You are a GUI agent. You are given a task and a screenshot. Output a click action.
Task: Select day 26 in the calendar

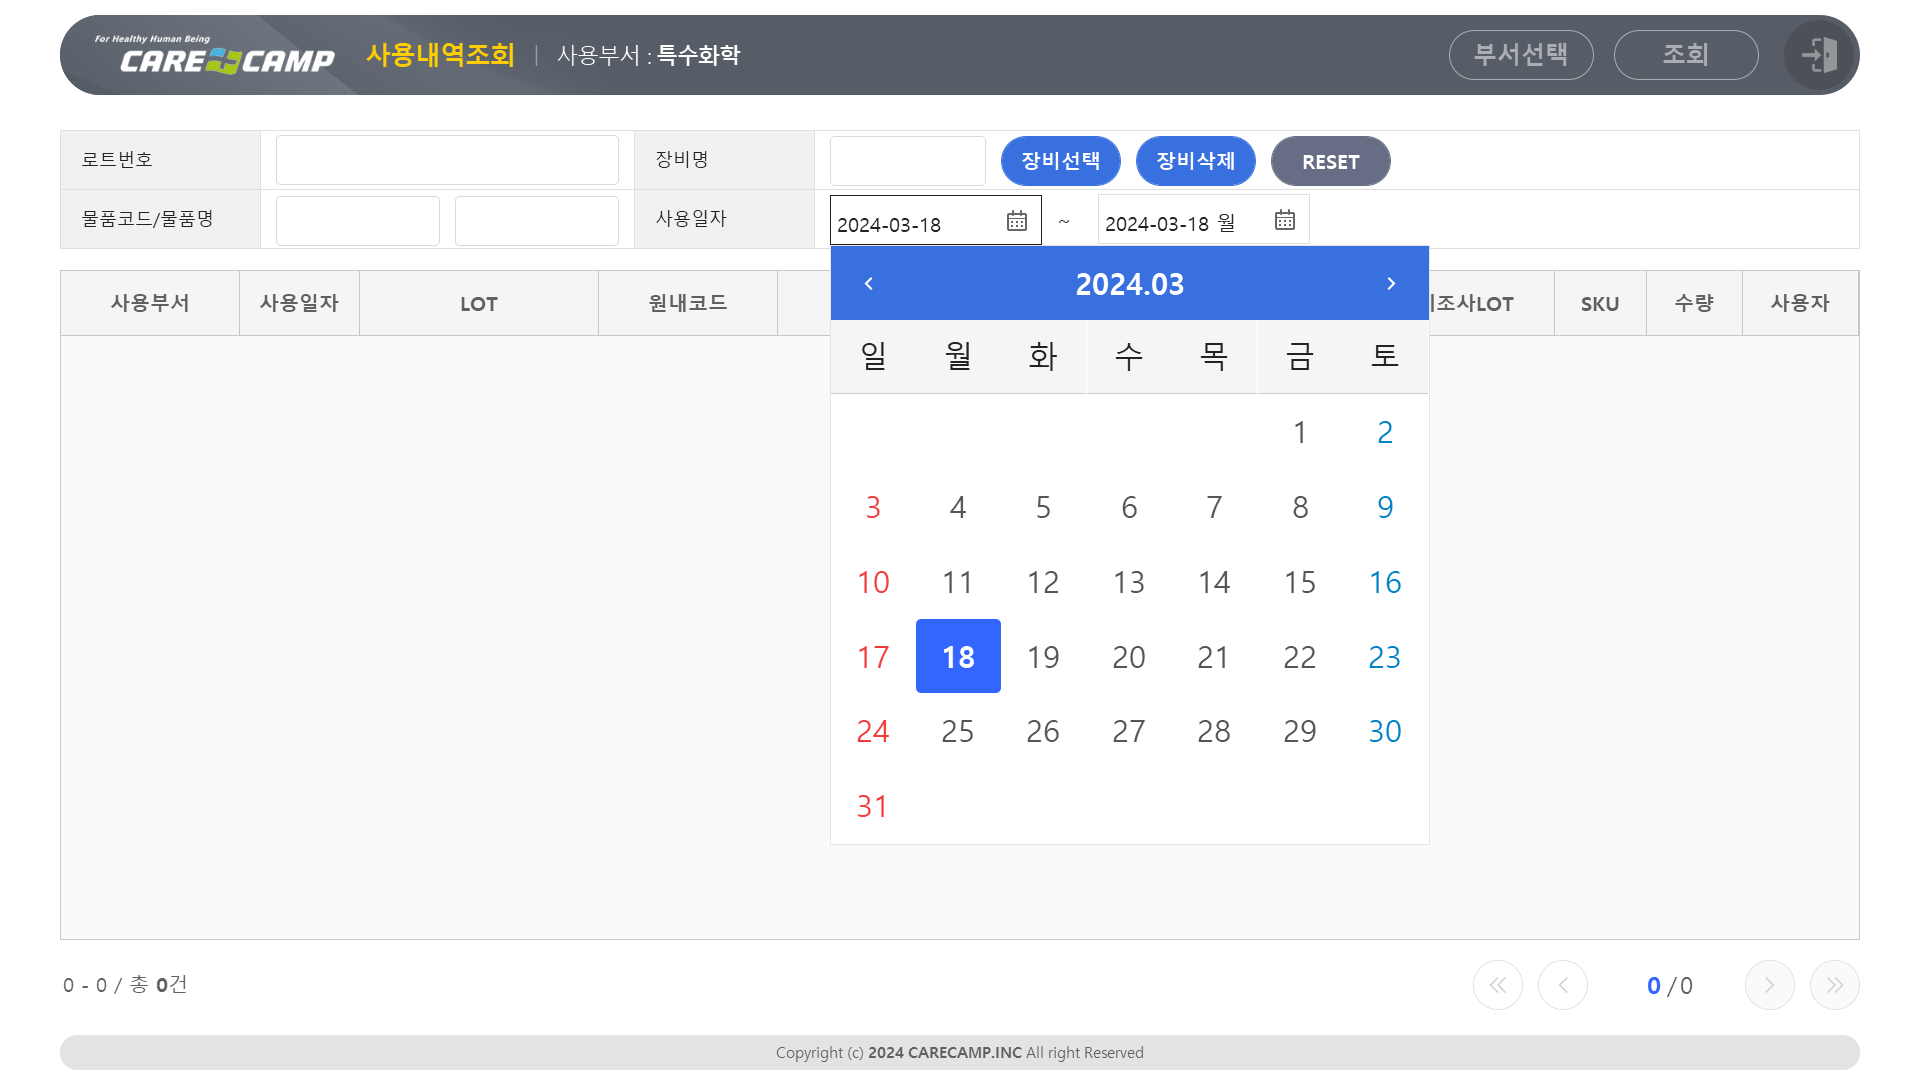1043,731
